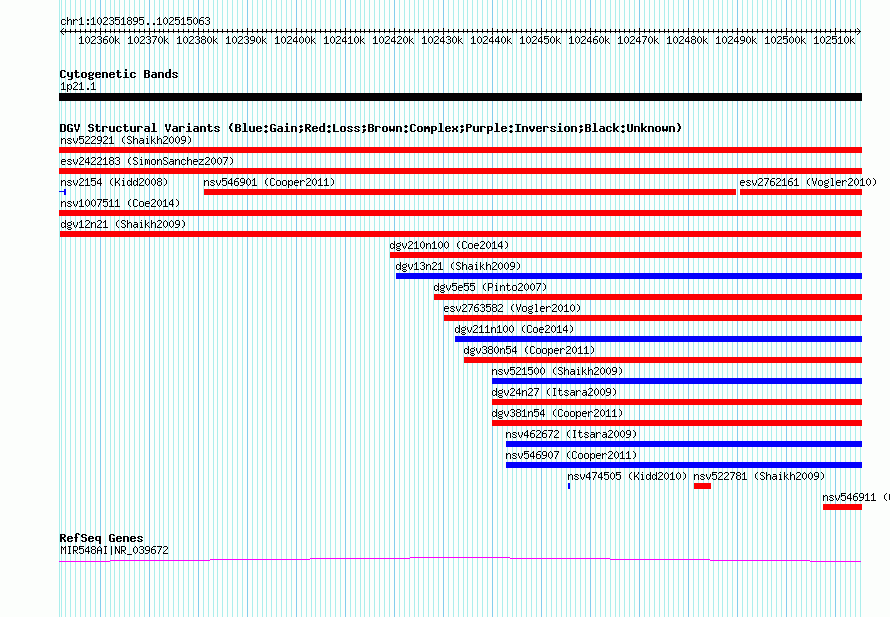Click the red bar under dgv5e55
The width and height of the screenshot is (890, 617).
(648, 297)
